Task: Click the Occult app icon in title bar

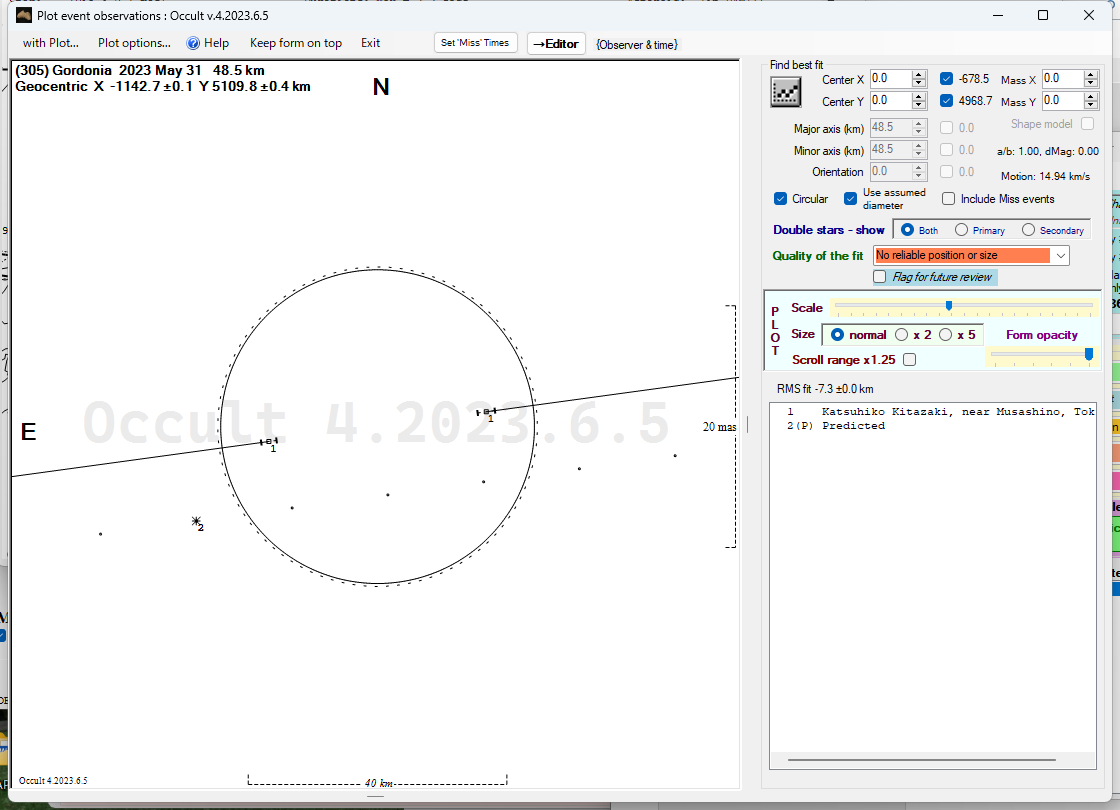Action: click(x=24, y=15)
